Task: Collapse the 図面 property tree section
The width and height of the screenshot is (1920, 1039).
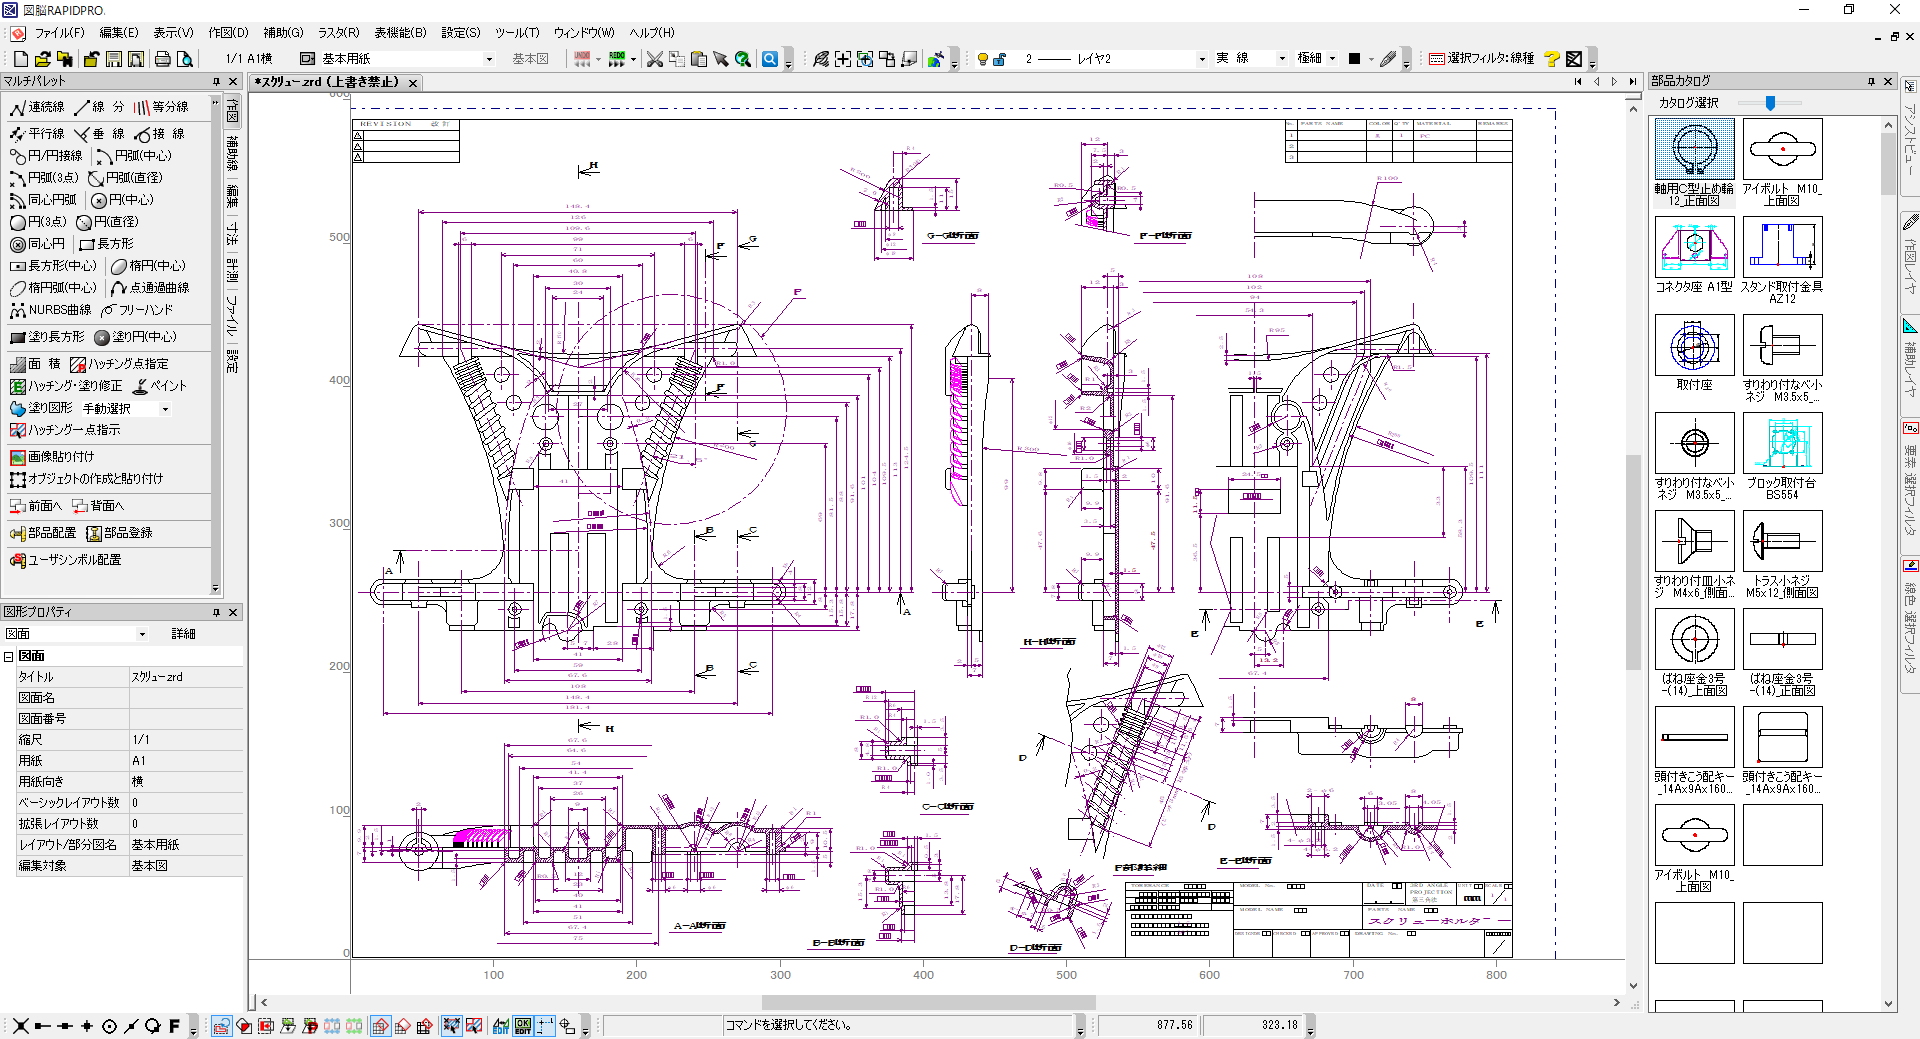Action: 9,656
